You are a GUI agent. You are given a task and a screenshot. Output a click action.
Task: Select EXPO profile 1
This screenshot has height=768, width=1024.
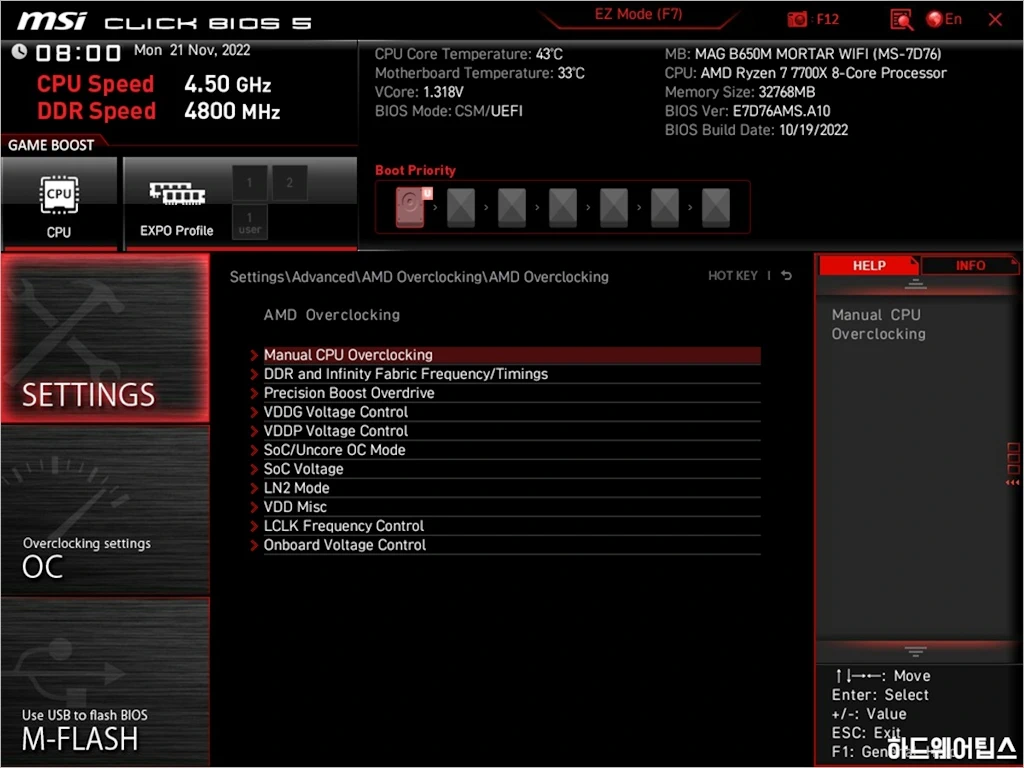tap(249, 183)
